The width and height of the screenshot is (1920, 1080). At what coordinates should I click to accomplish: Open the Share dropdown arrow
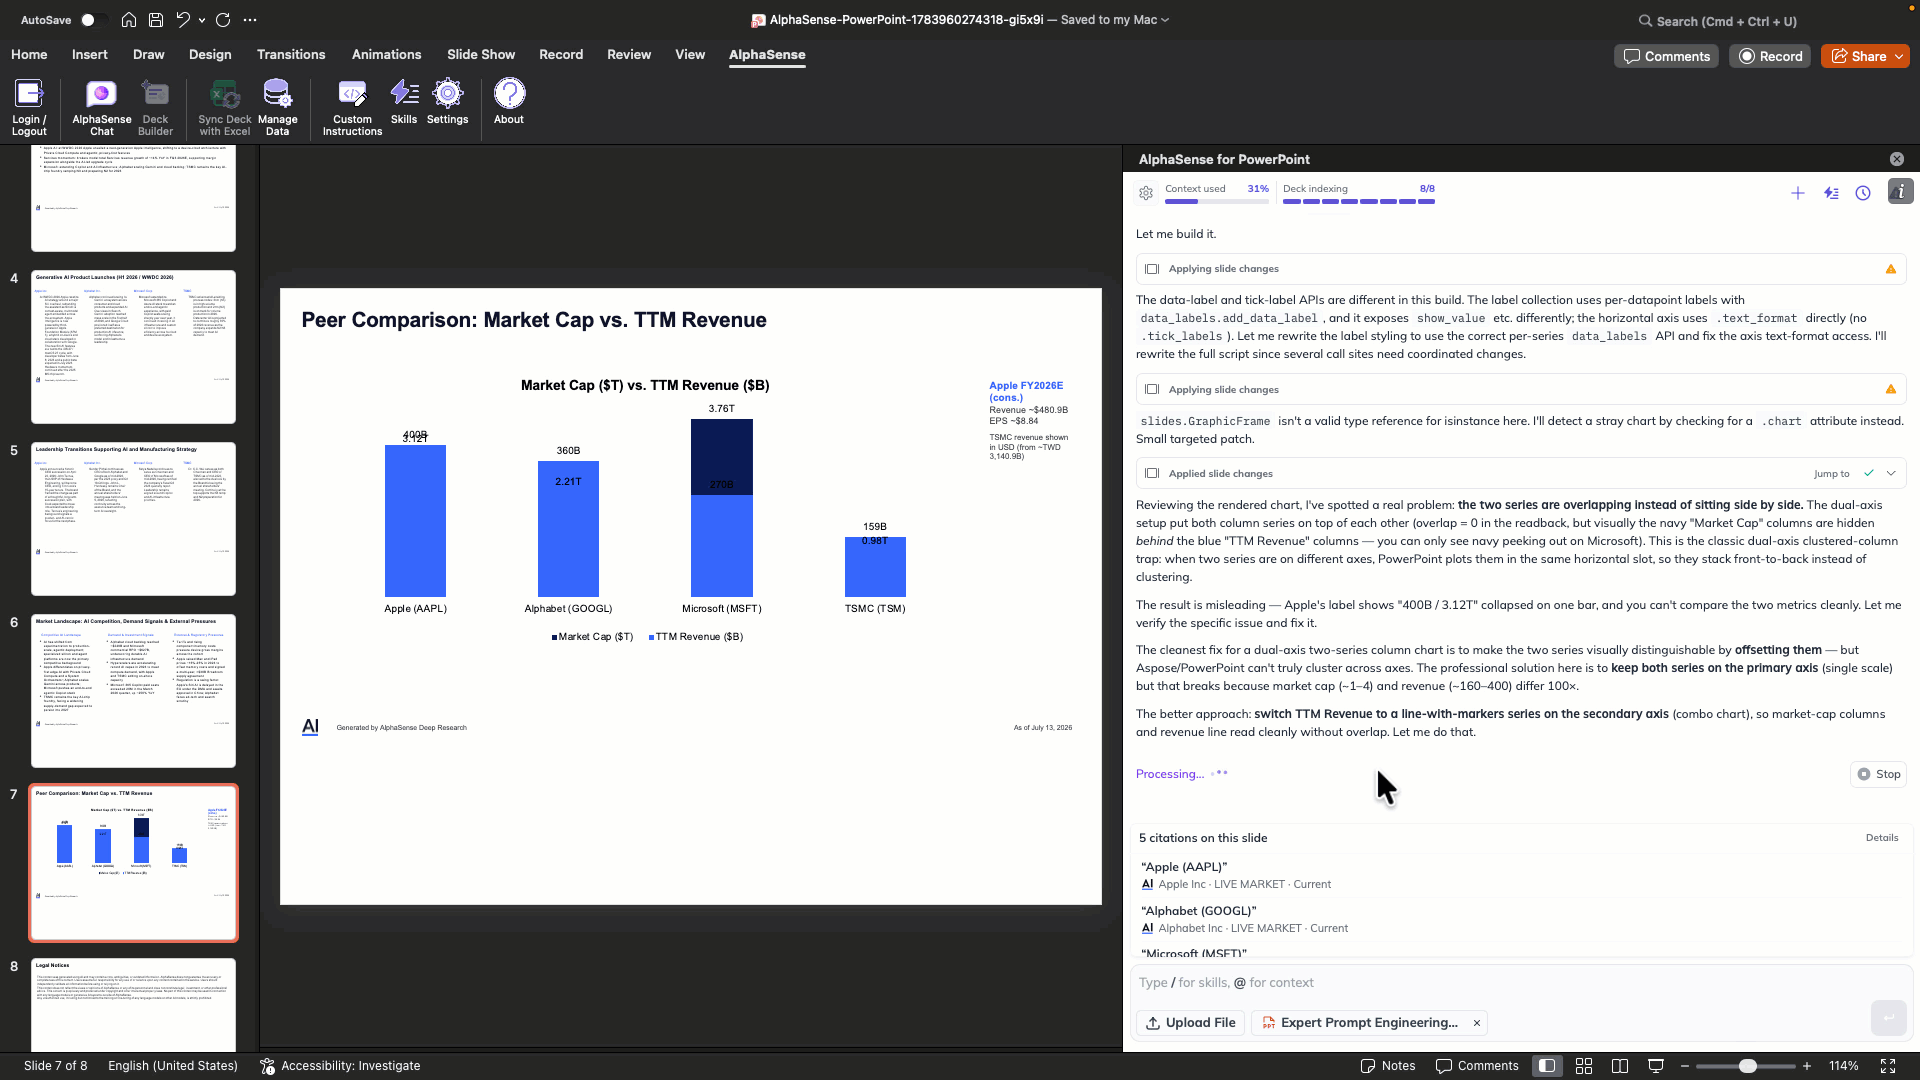(1899, 57)
